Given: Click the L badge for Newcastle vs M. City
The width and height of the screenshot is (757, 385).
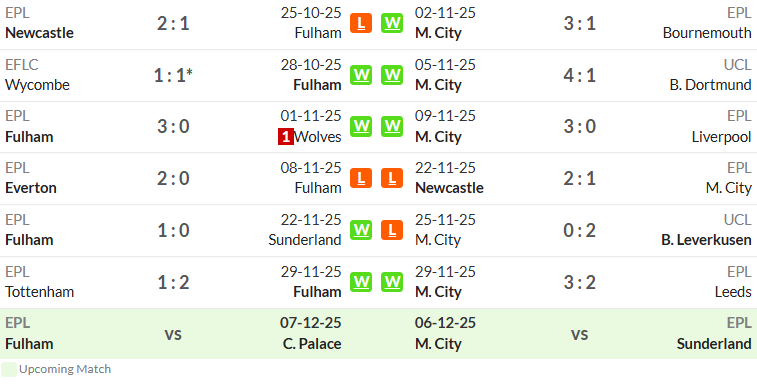Looking at the screenshot, I should (392, 178).
